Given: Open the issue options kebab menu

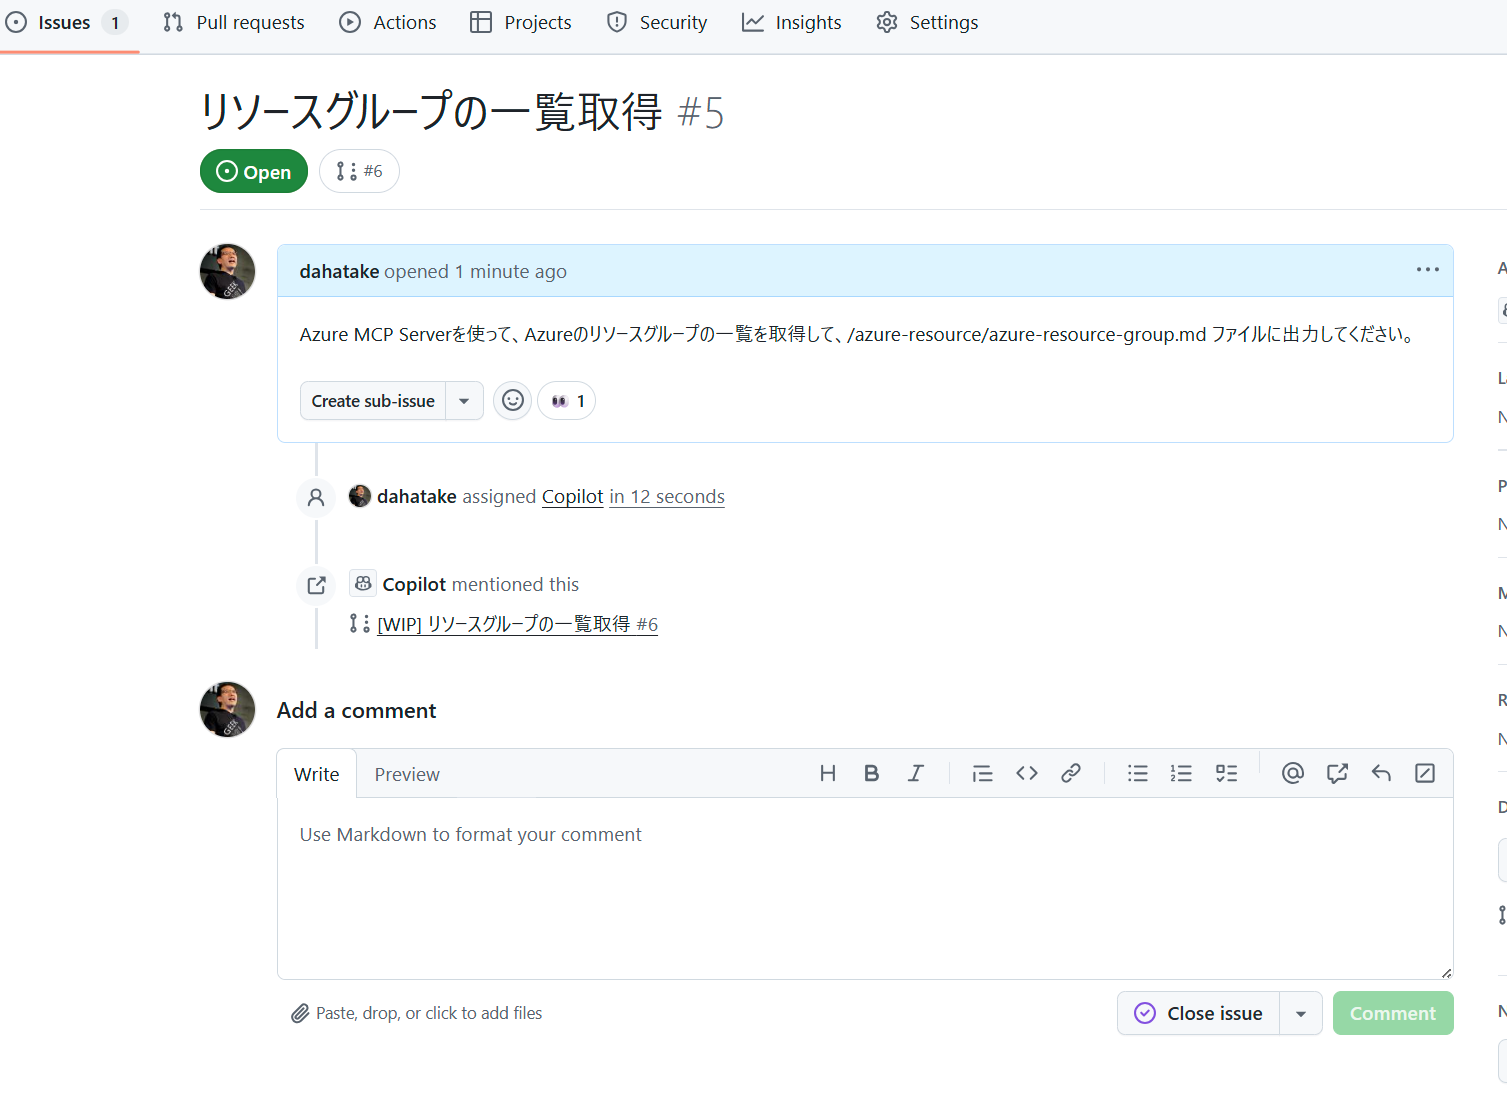Looking at the screenshot, I should (x=1427, y=270).
